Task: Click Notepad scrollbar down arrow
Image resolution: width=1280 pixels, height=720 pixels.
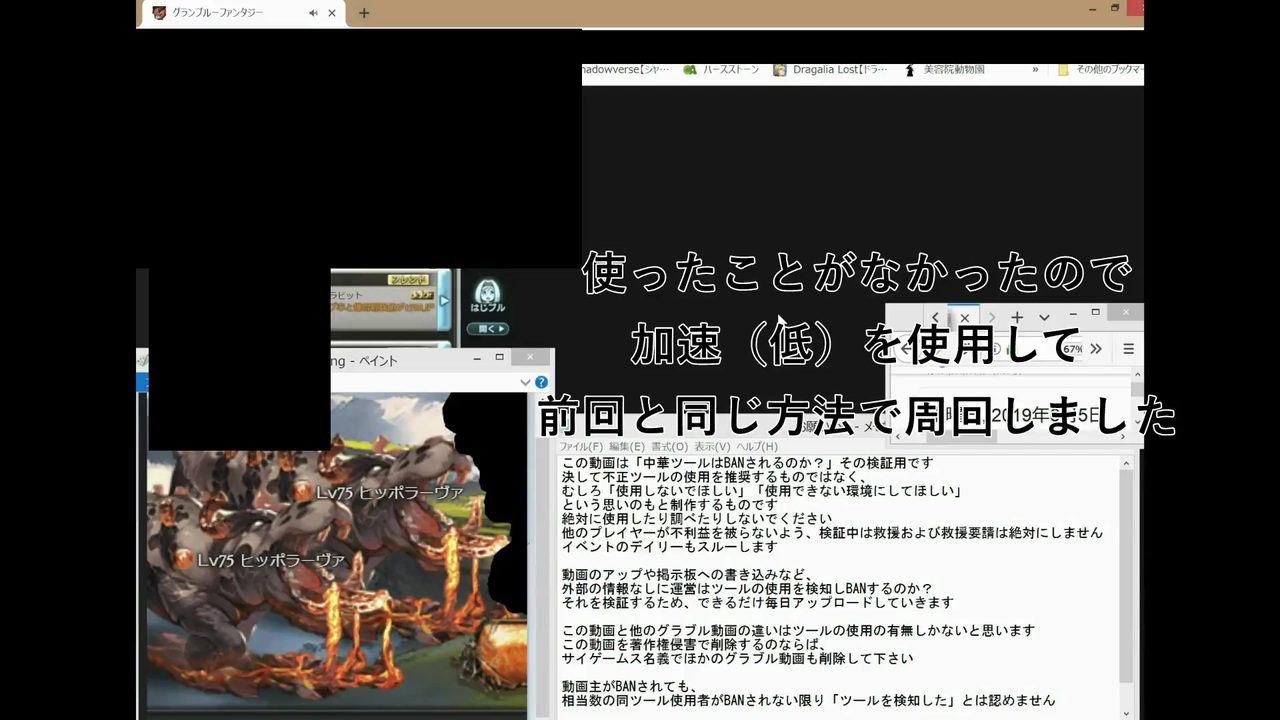Action: (1127, 712)
